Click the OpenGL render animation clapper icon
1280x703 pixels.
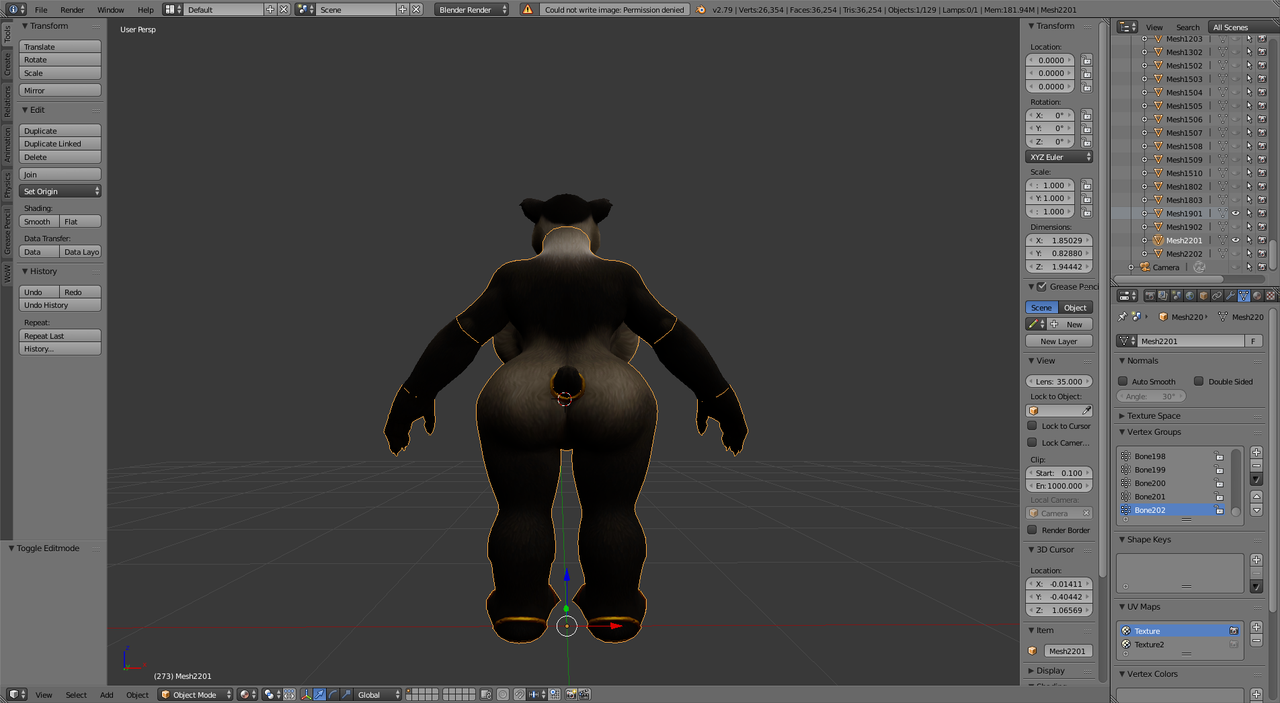pos(584,694)
